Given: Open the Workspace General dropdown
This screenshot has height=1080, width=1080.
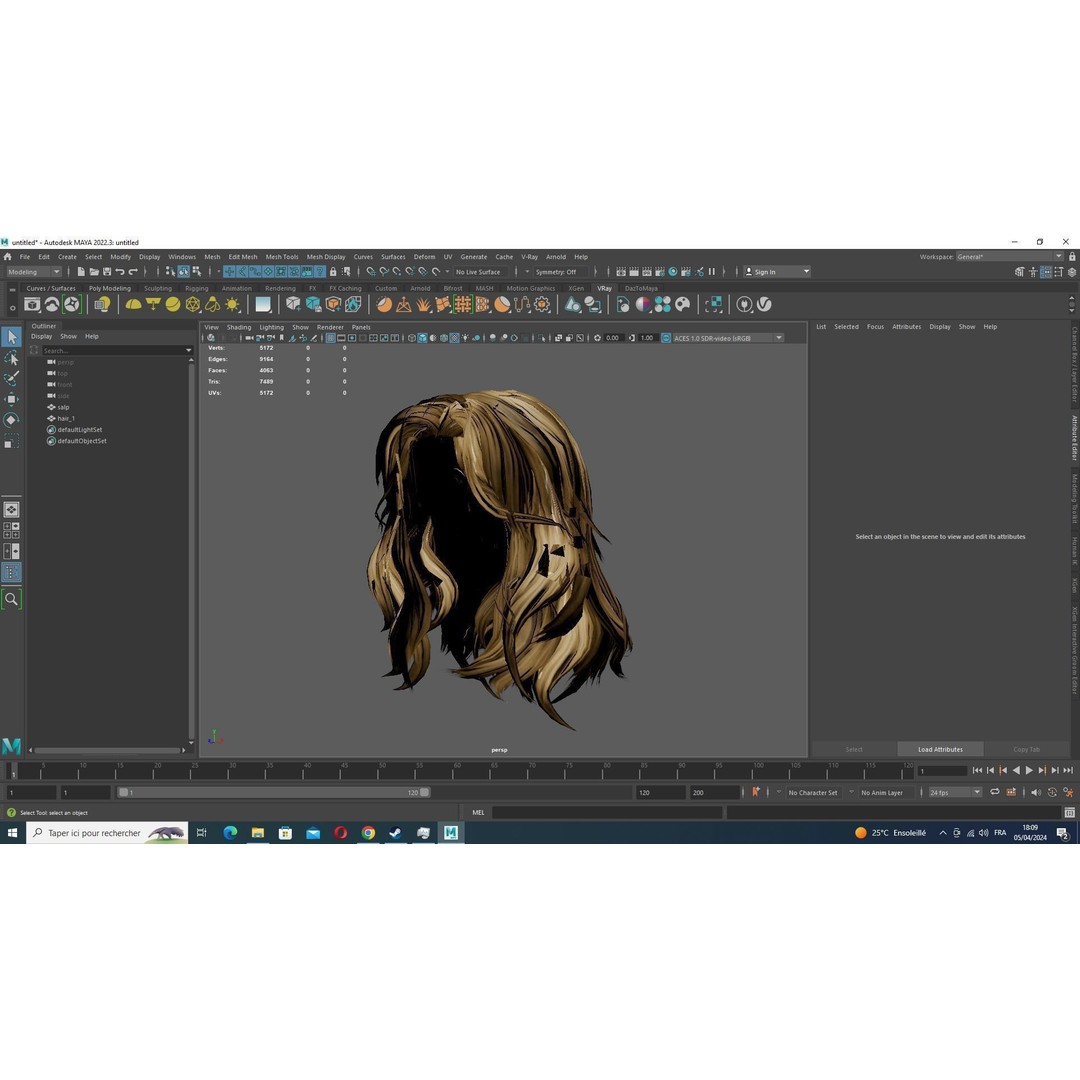Looking at the screenshot, I should pos(1010,257).
